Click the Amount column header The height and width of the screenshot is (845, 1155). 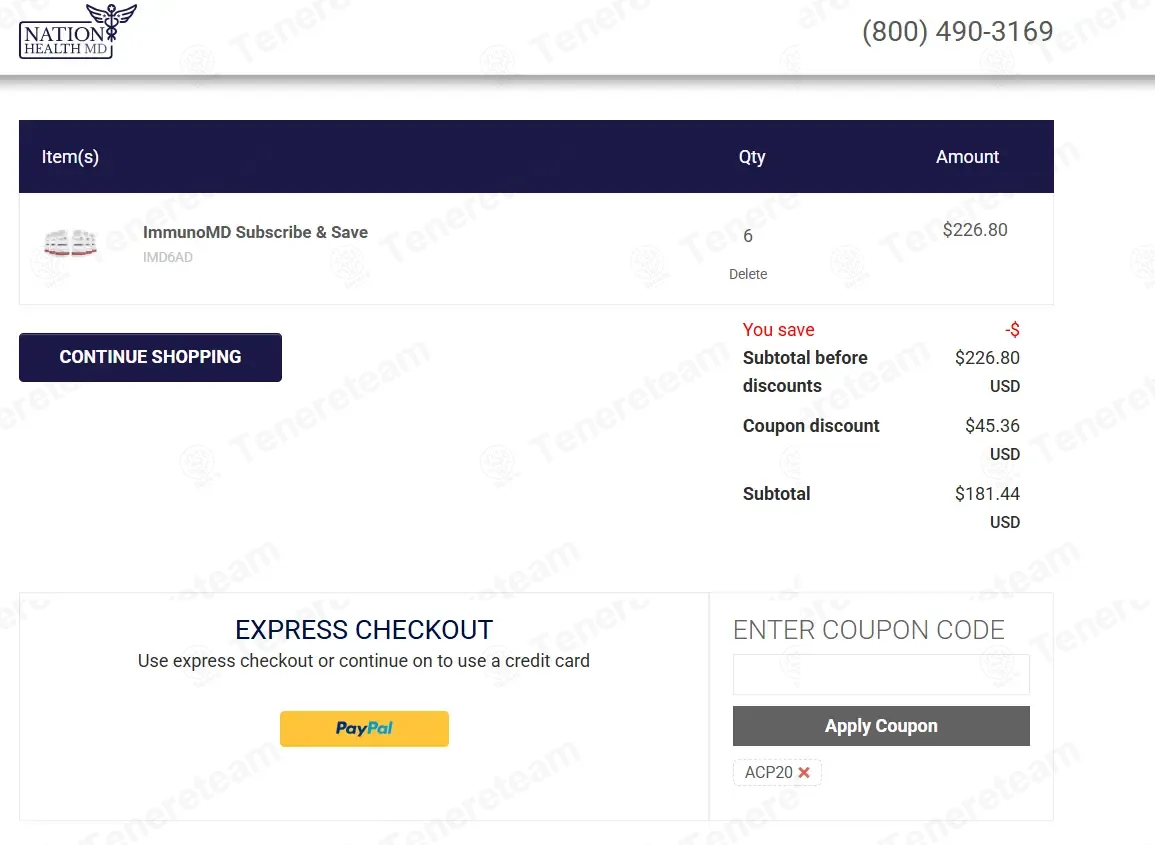(967, 157)
